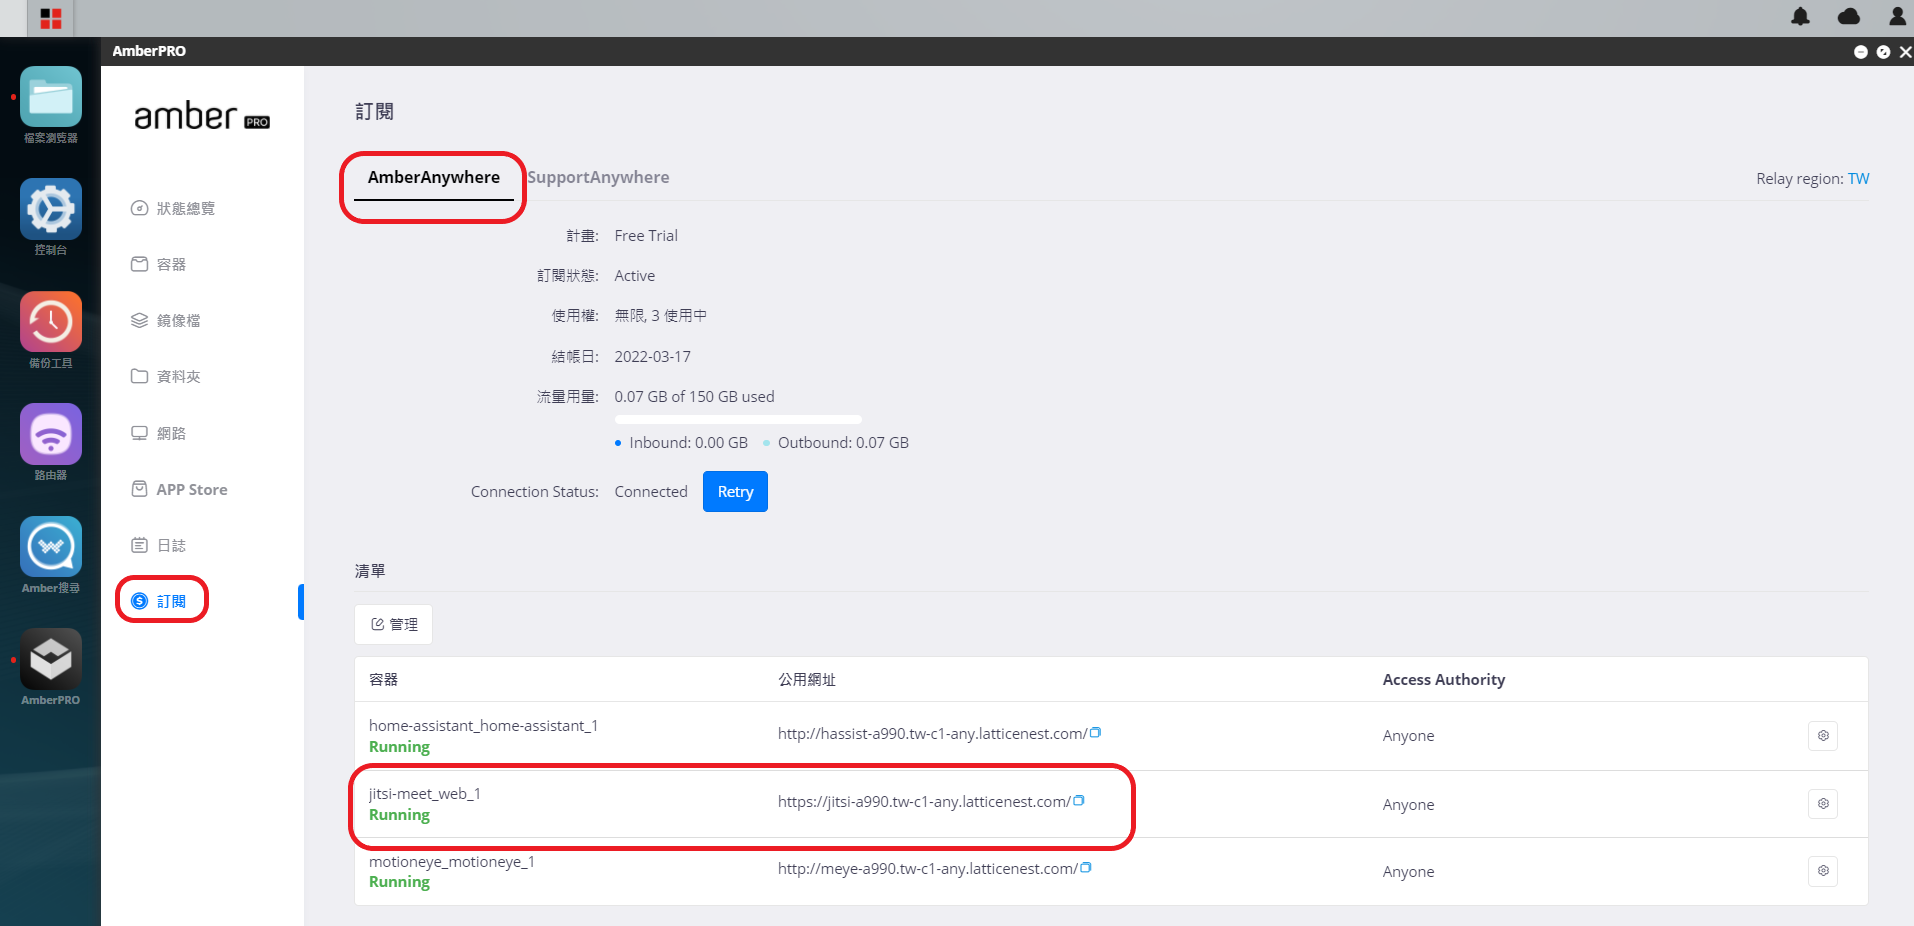Click Anyone access for jitsi row
Image resolution: width=1914 pixels, height=926 pixels.
1408,805
